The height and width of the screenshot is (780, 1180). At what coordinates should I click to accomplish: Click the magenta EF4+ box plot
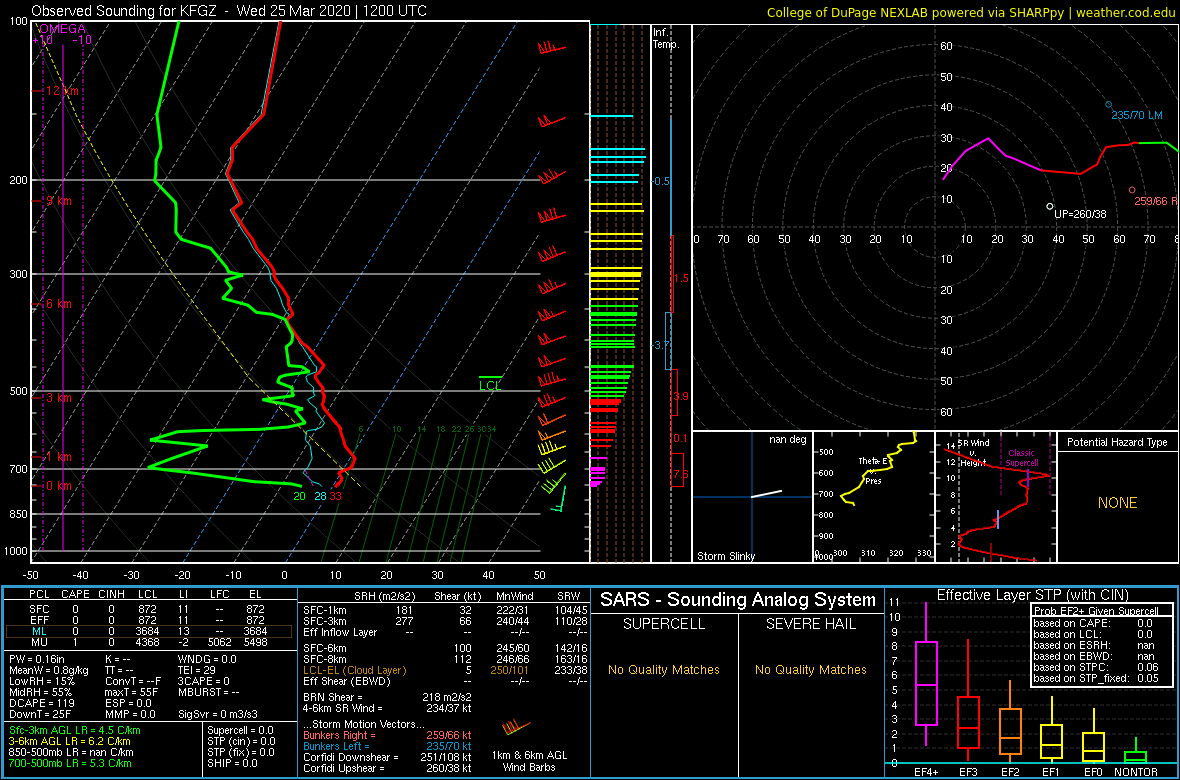coord(925,677)
